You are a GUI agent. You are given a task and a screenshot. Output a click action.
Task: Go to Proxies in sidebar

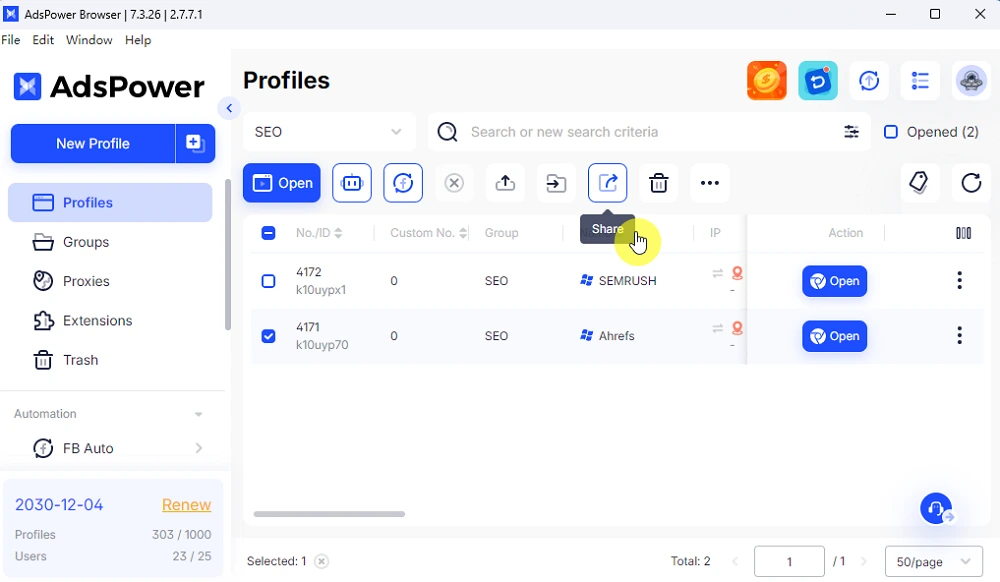(x=110, y=281)
